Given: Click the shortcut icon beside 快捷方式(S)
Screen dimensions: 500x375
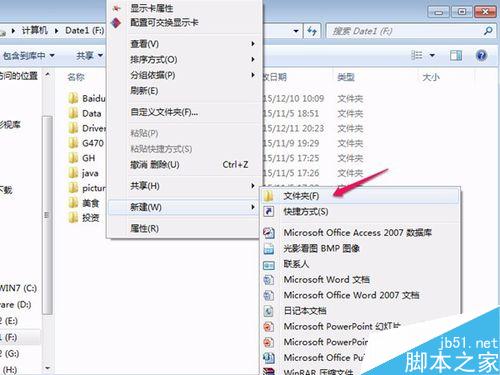Looking at the screenshot, I should (268, 211).
